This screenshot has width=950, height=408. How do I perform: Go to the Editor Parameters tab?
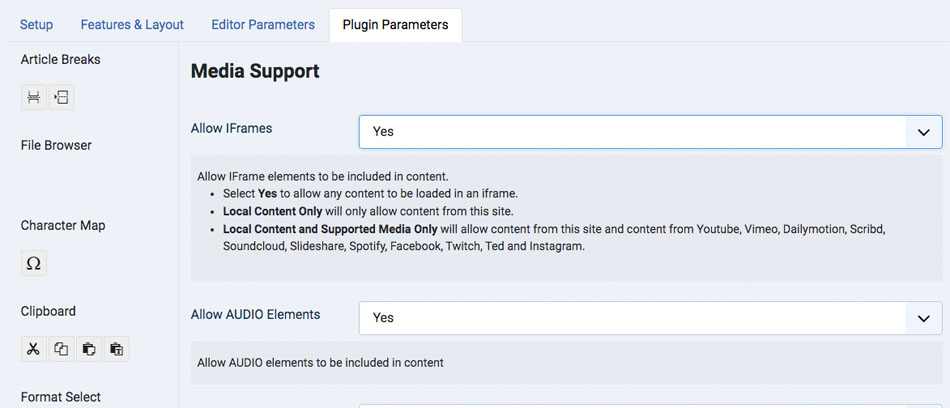click(263, 24)
